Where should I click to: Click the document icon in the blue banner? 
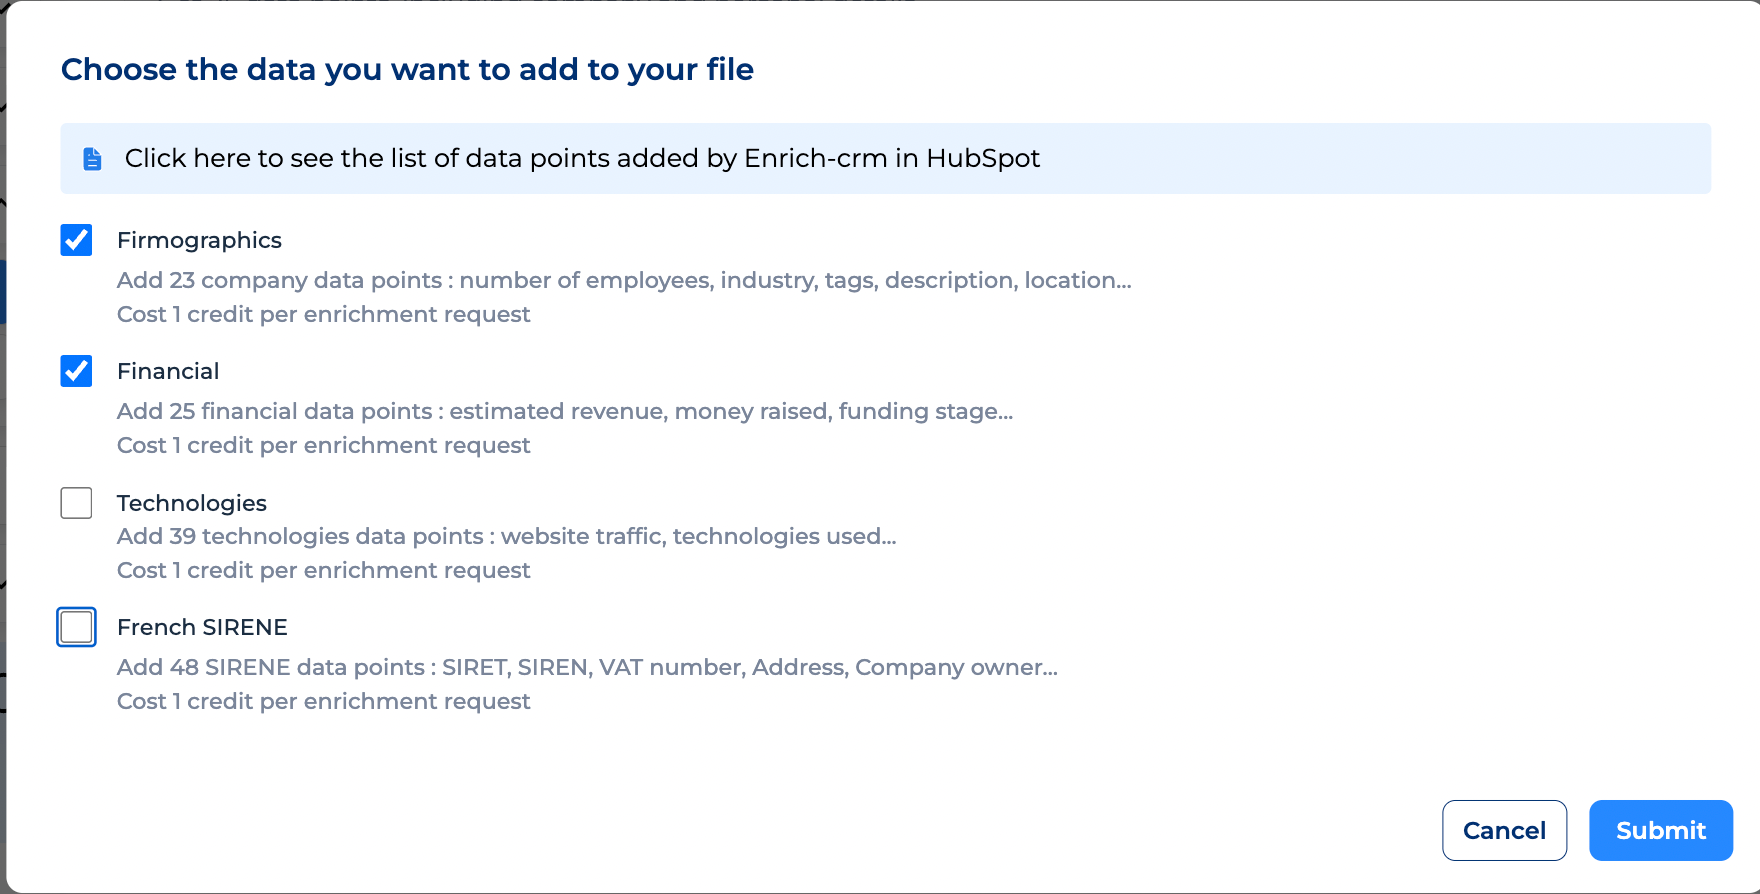[x=91, y=158]
